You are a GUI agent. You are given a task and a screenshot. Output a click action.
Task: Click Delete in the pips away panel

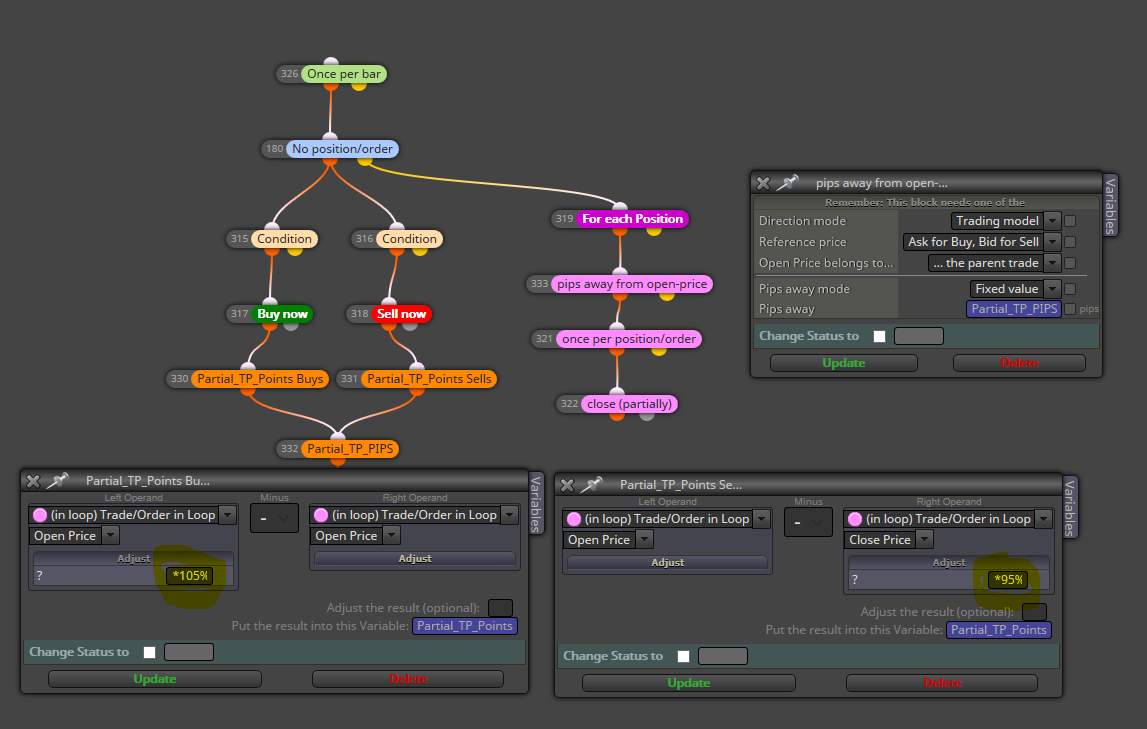click(x=1019, y=363)
